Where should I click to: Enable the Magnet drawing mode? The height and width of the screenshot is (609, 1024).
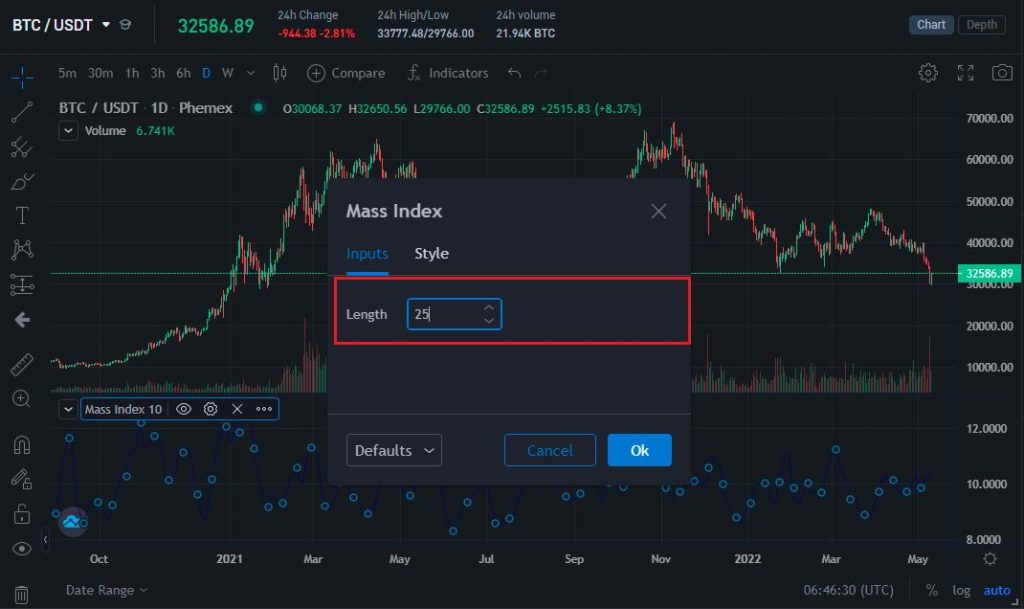21,445
